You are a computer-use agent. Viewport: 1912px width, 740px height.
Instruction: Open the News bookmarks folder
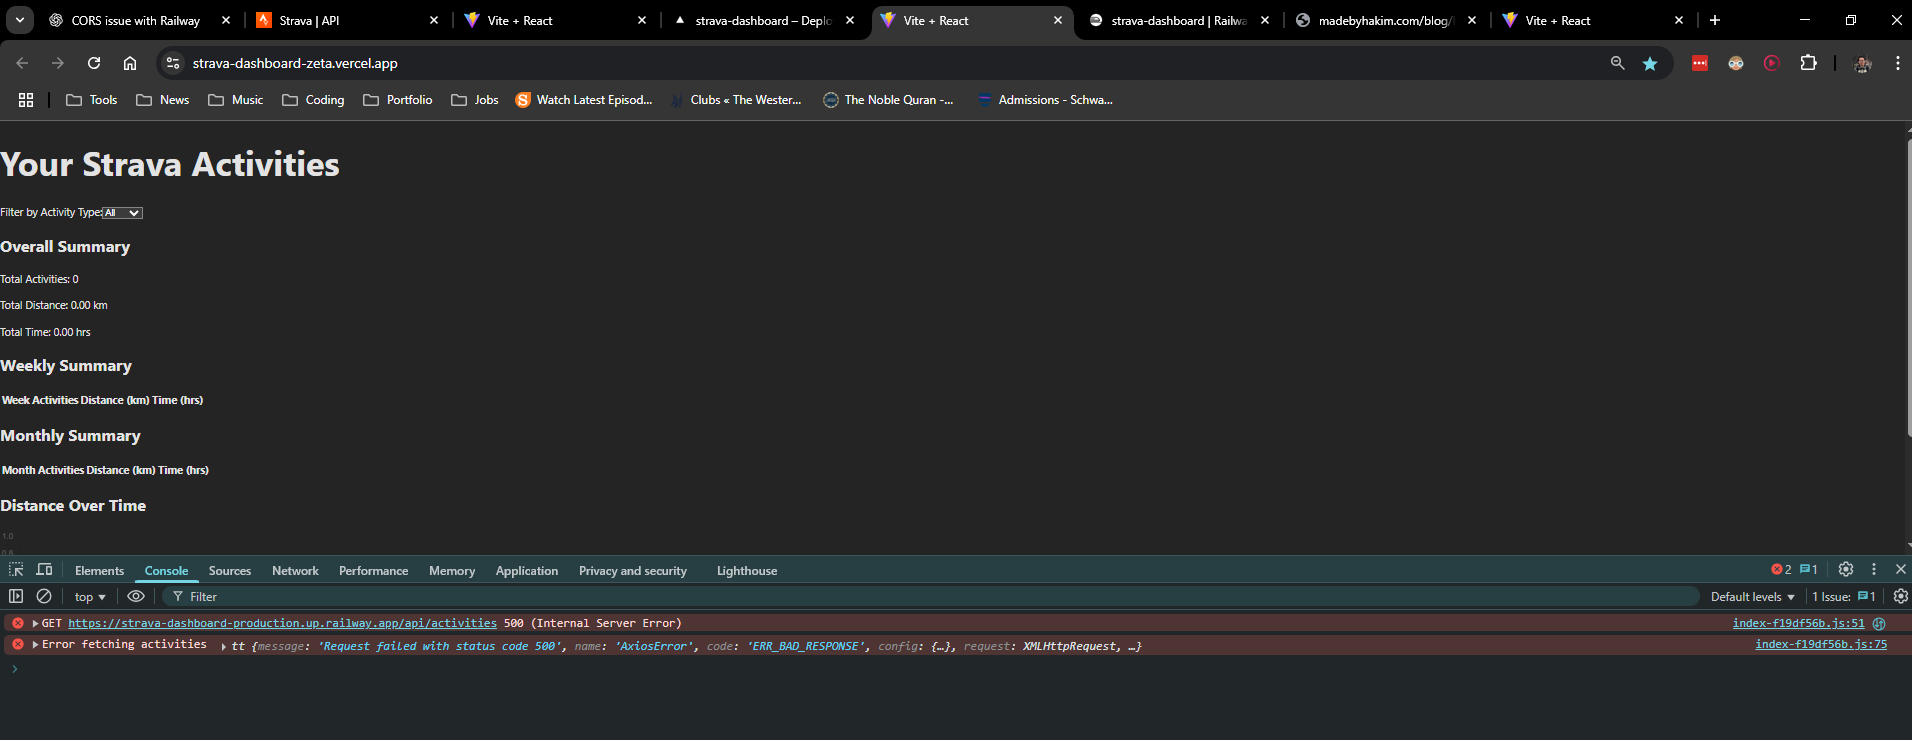163,100
